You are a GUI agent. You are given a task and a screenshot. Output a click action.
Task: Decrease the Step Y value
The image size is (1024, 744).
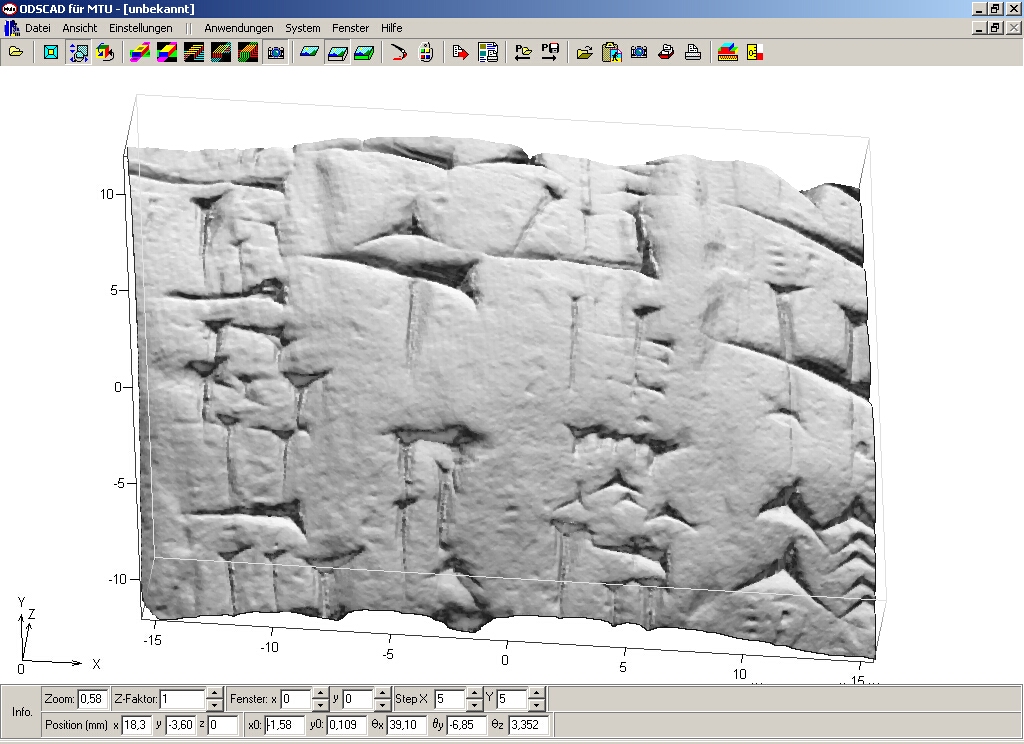536,704
